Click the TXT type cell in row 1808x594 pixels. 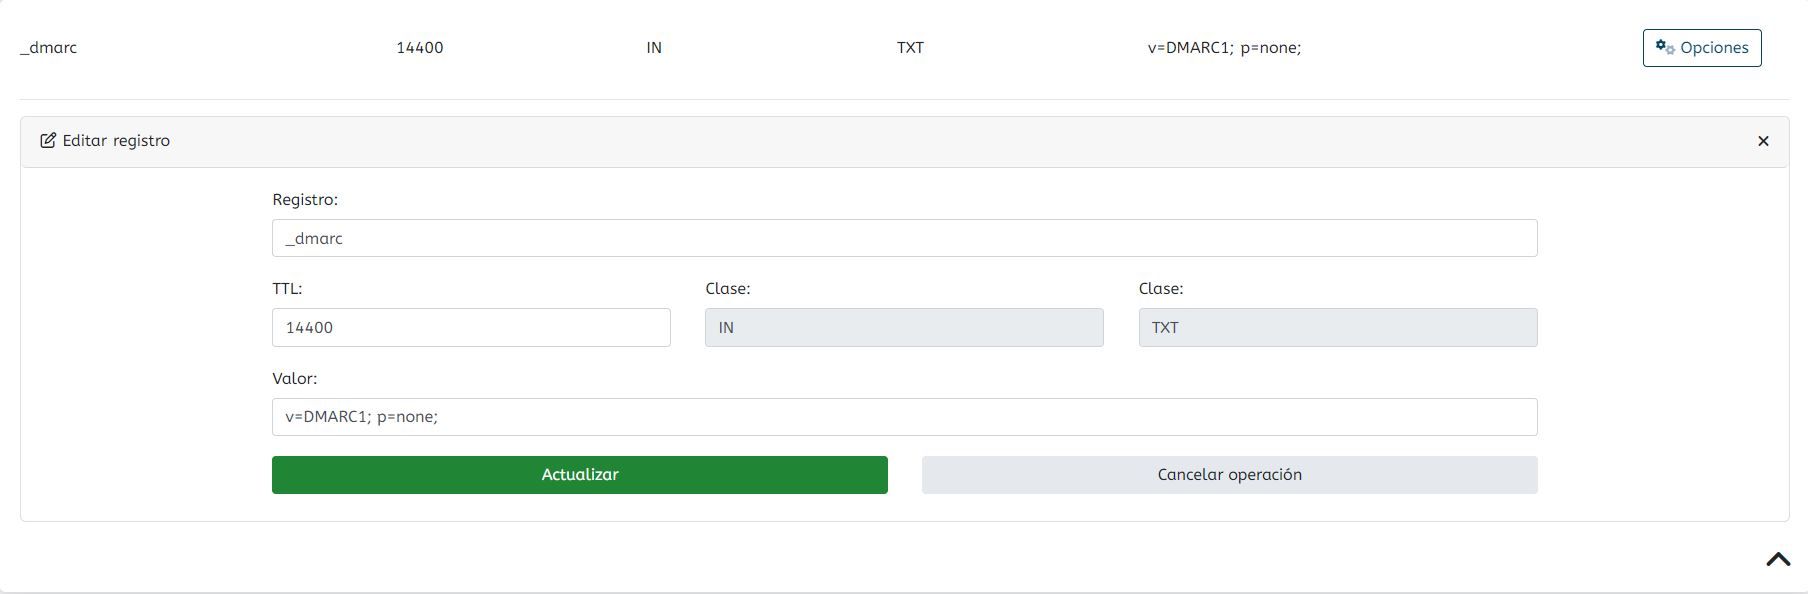pos(910,48)
